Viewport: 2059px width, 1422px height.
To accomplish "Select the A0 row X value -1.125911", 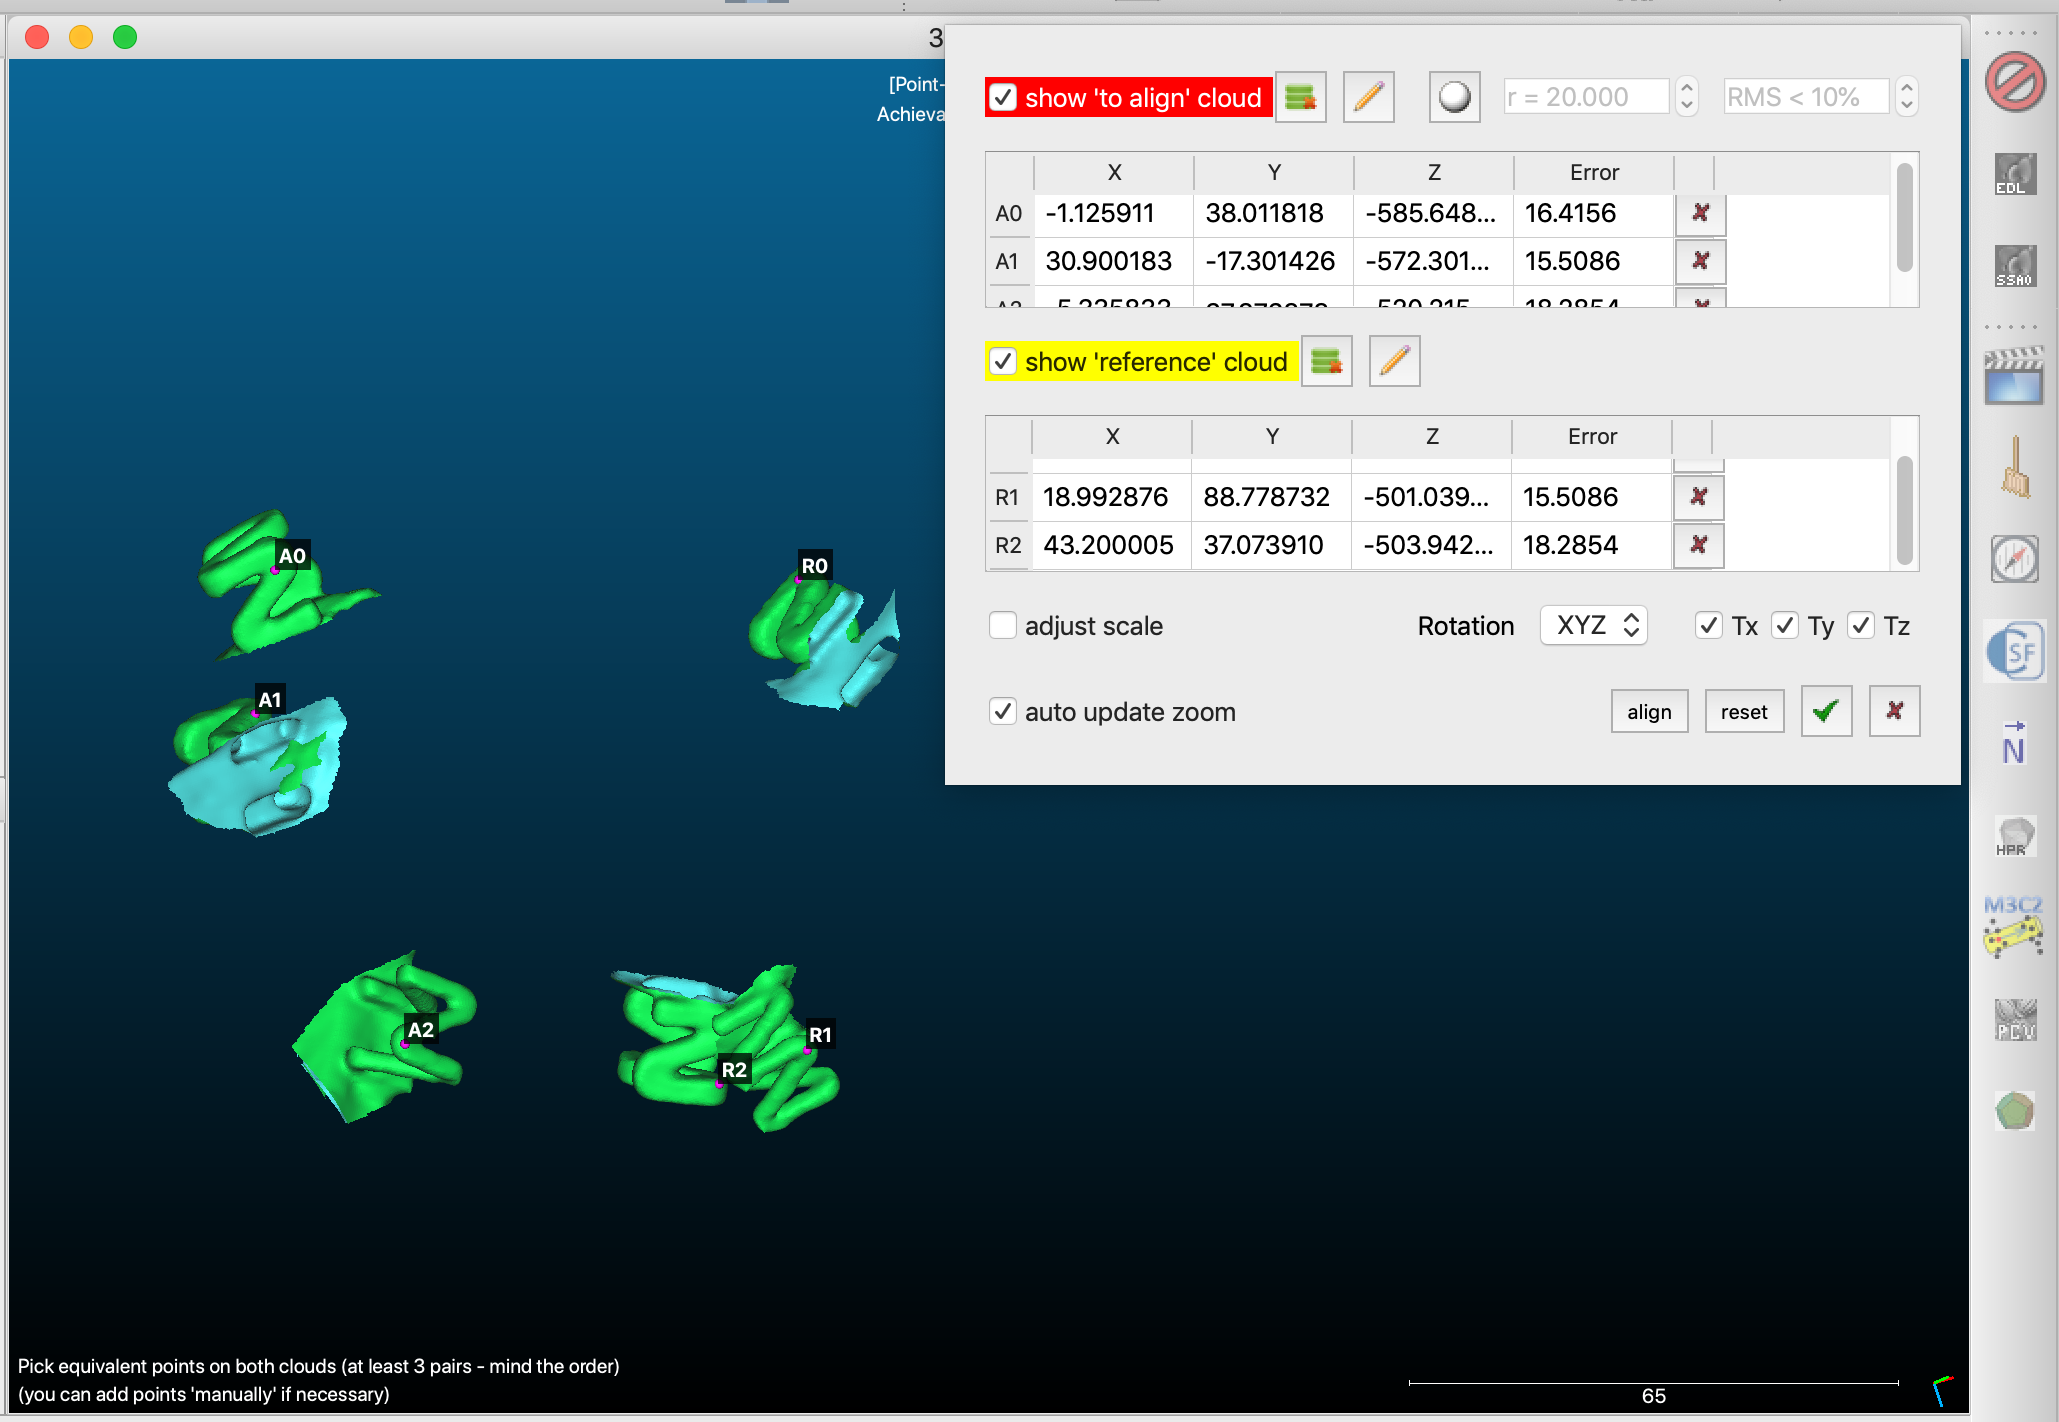I will 1113,213.
